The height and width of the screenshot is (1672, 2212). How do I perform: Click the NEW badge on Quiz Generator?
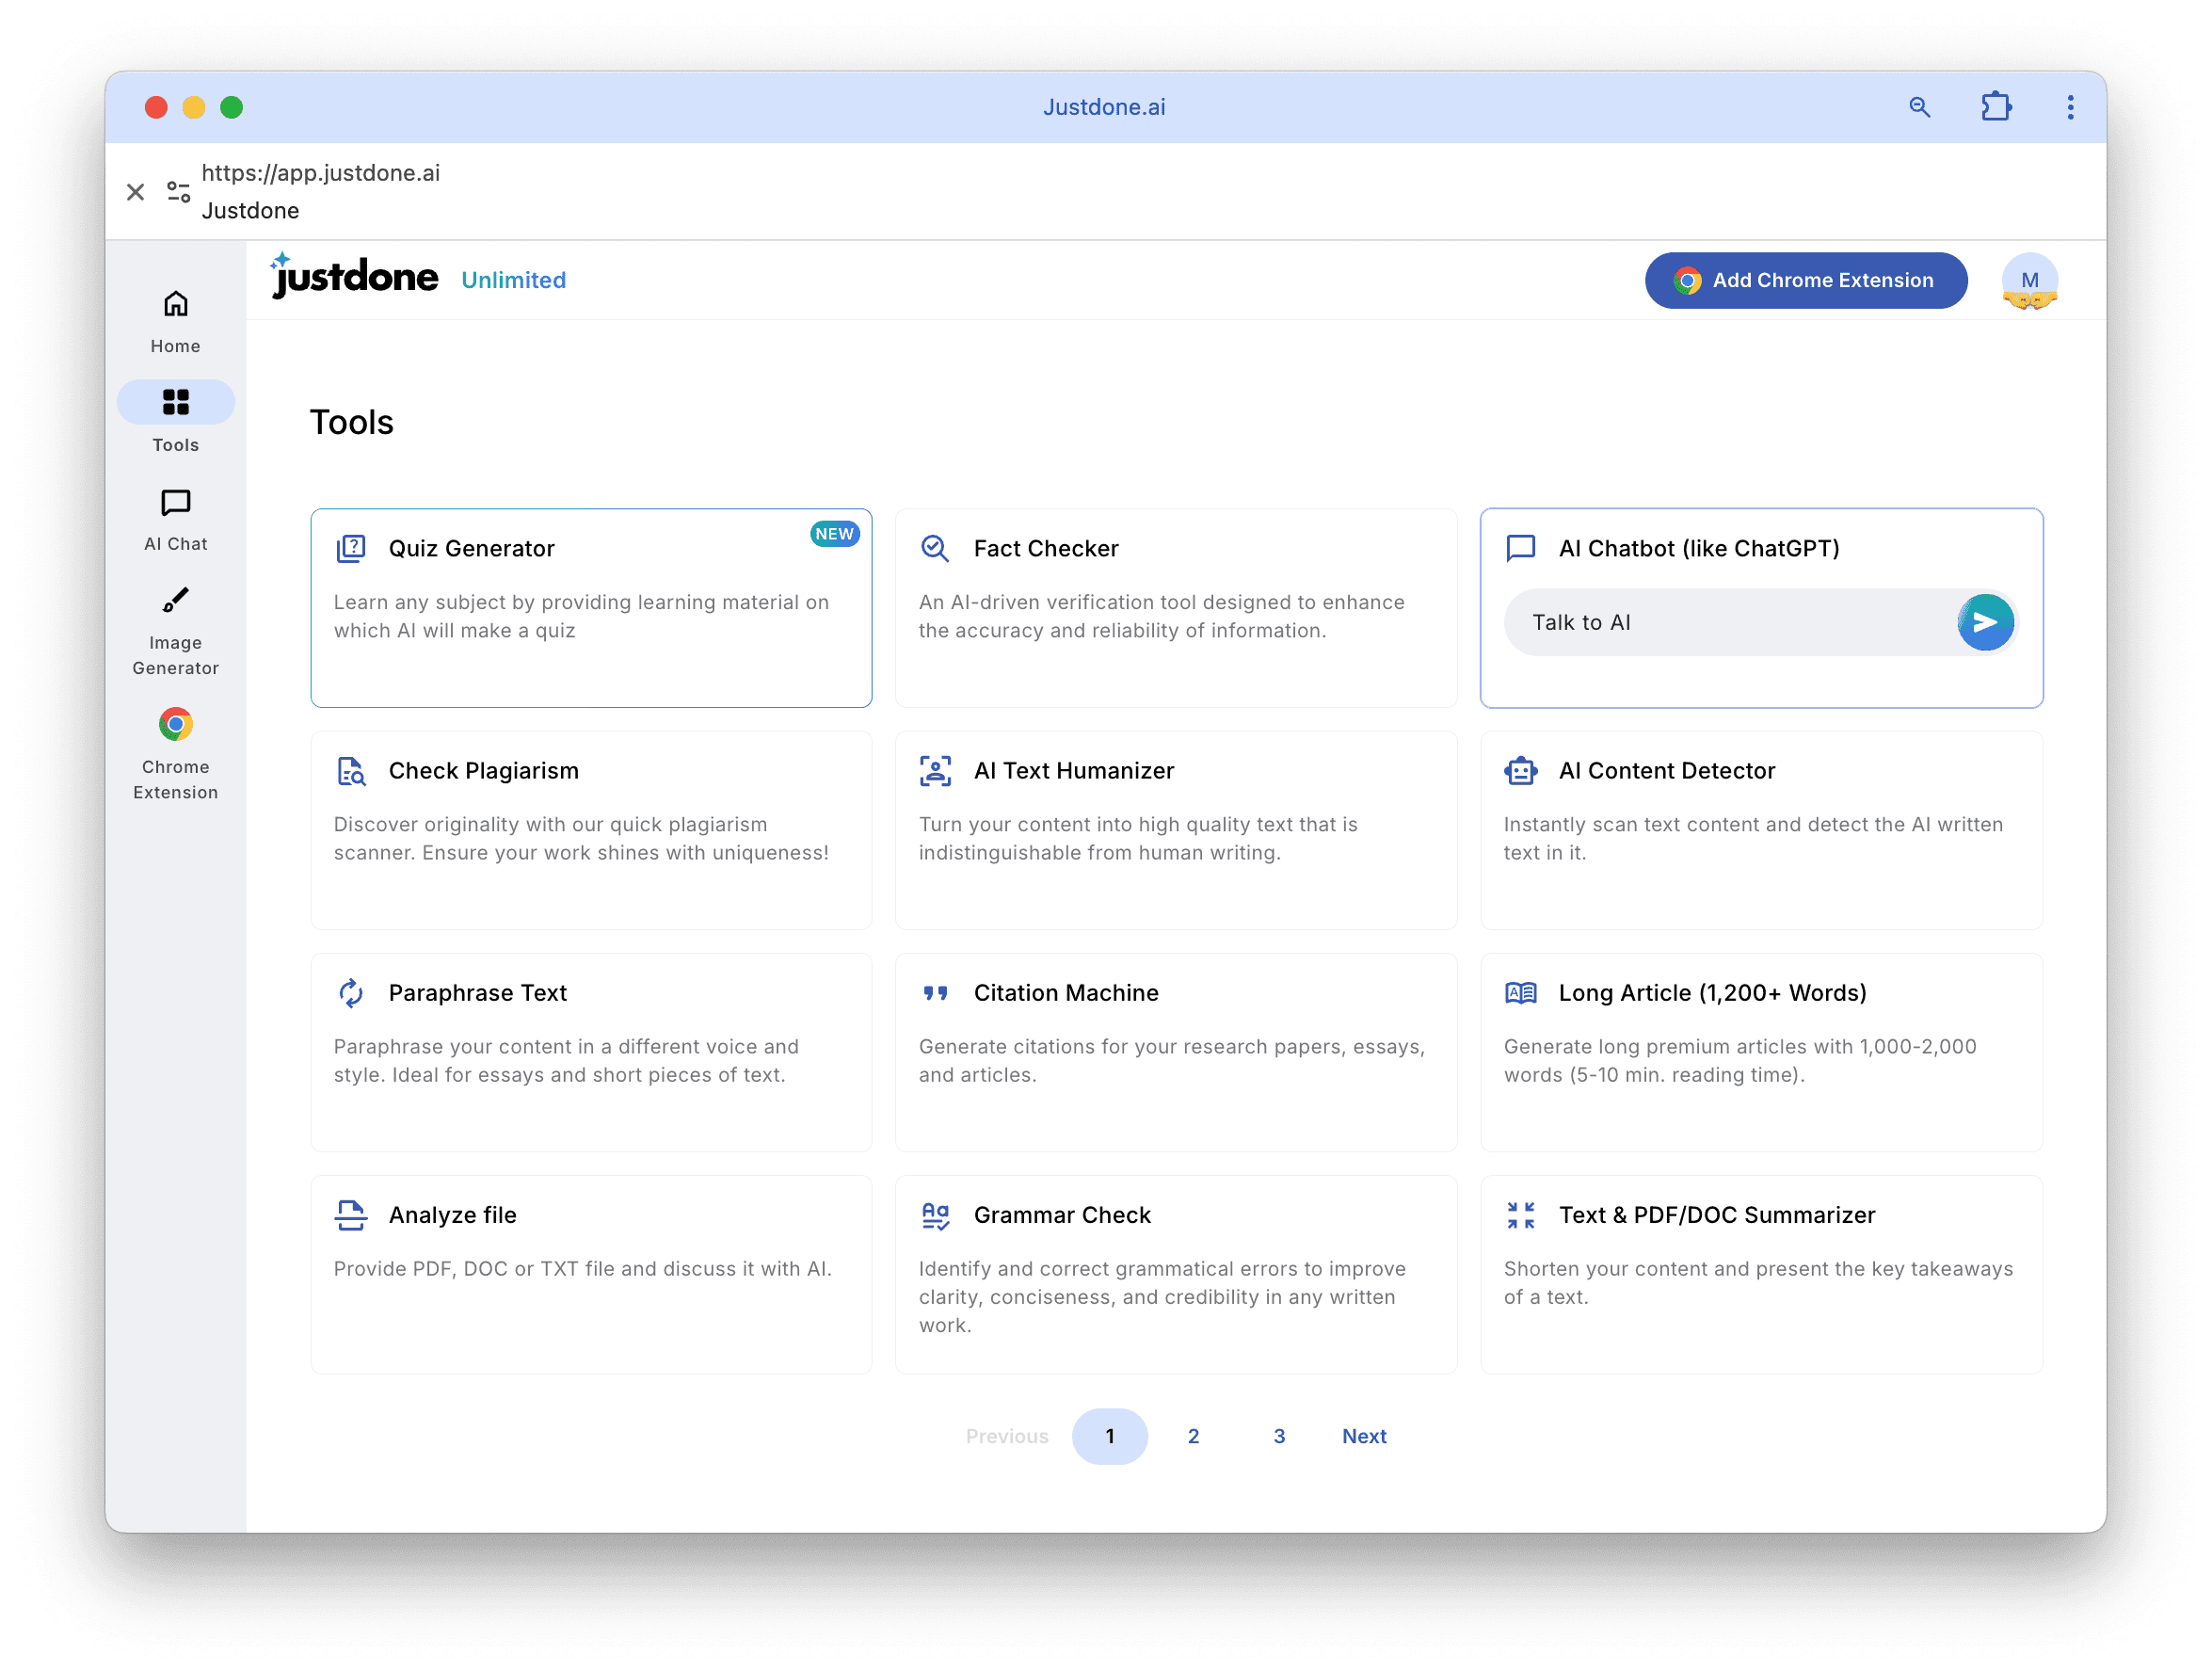(x=834, y=534)
